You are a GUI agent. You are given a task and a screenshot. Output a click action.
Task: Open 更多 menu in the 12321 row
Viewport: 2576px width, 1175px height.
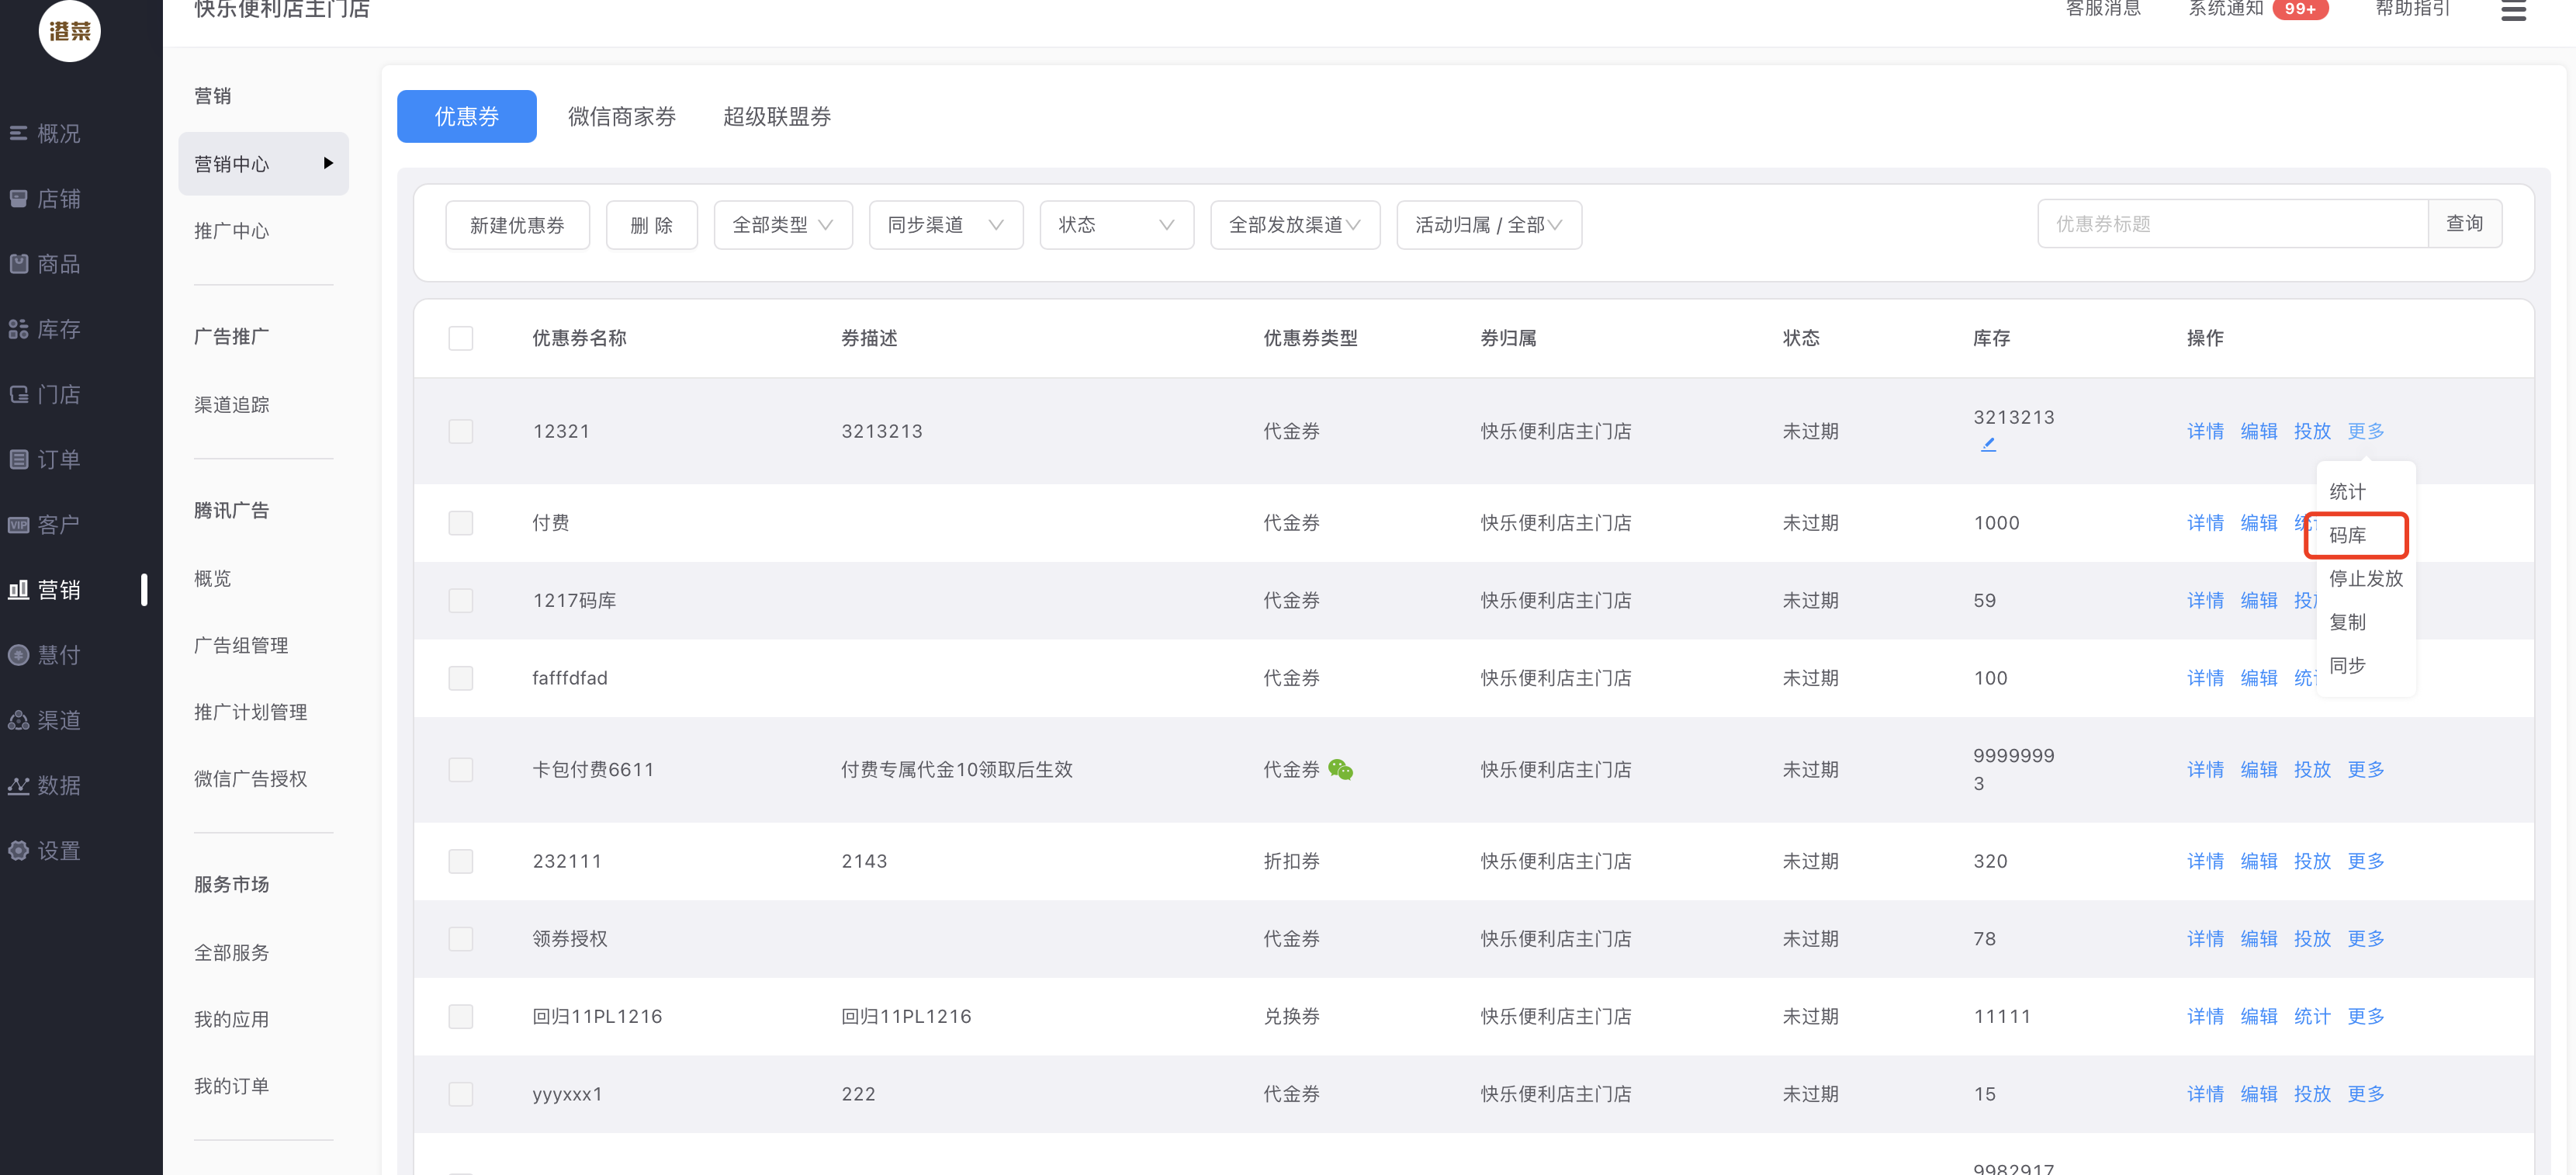2365,431
